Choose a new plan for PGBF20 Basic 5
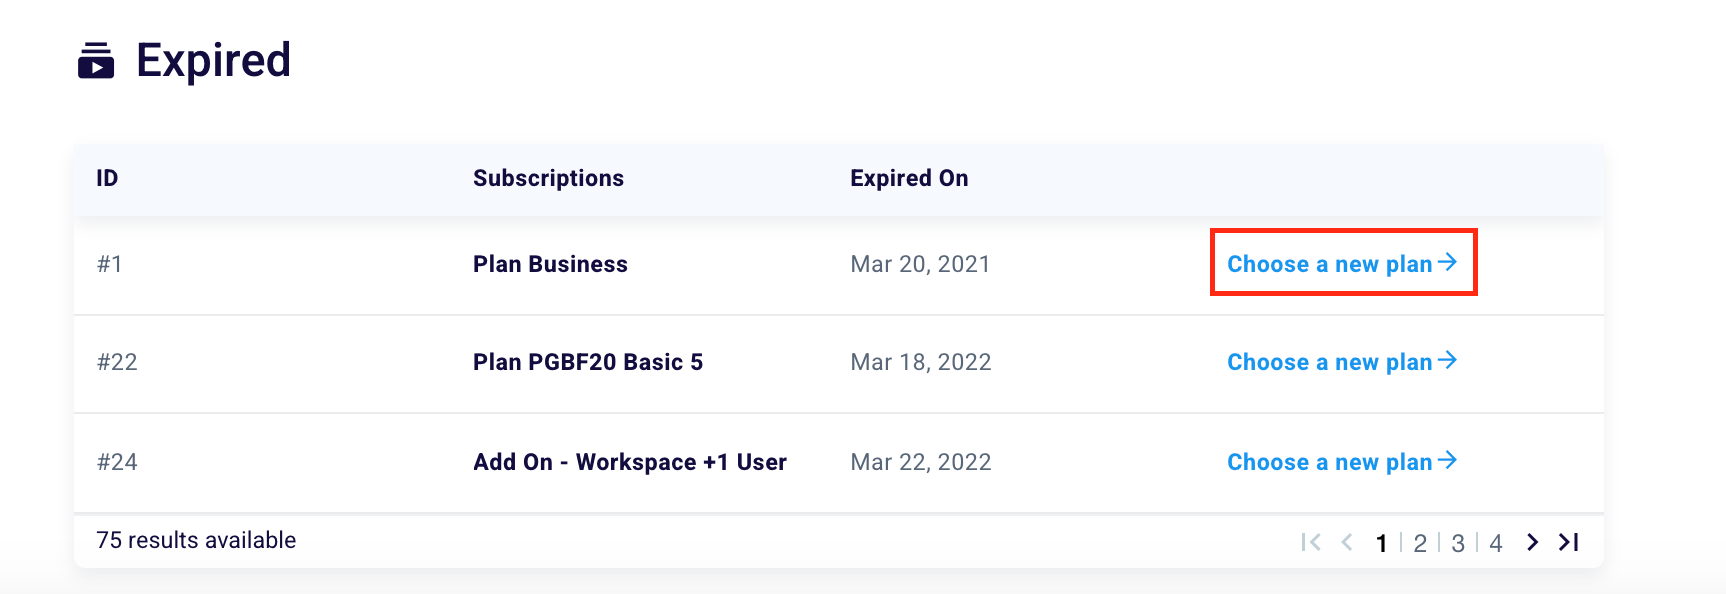The image size is (1726, 594). tap(1342, 362)
